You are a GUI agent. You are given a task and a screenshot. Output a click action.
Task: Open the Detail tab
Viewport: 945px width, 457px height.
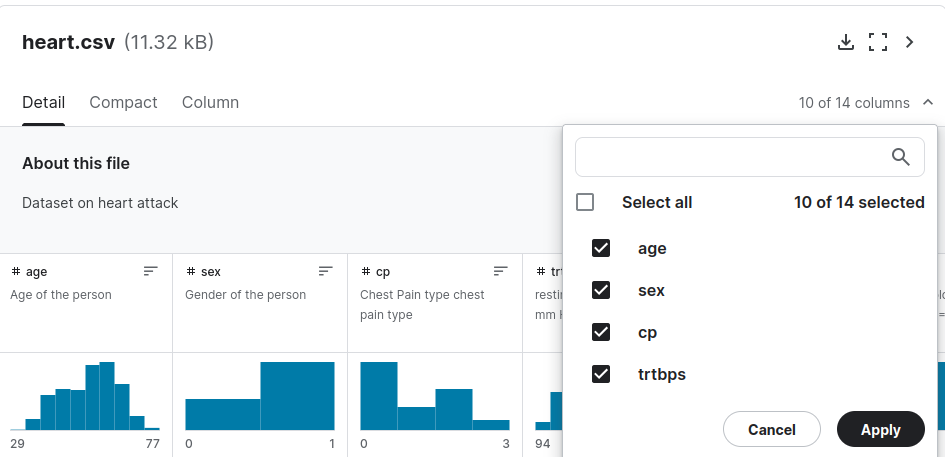pos(43,102)
